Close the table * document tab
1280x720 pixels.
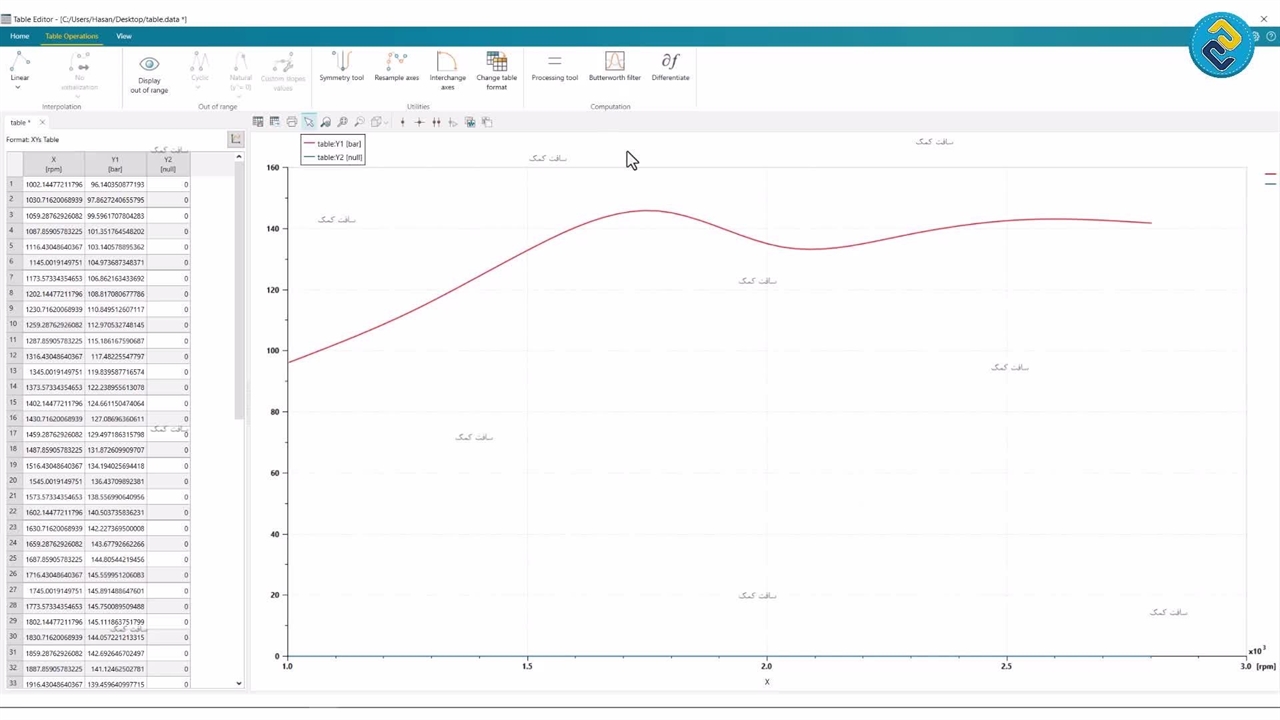pyautogui.click(x=42, y=123)
